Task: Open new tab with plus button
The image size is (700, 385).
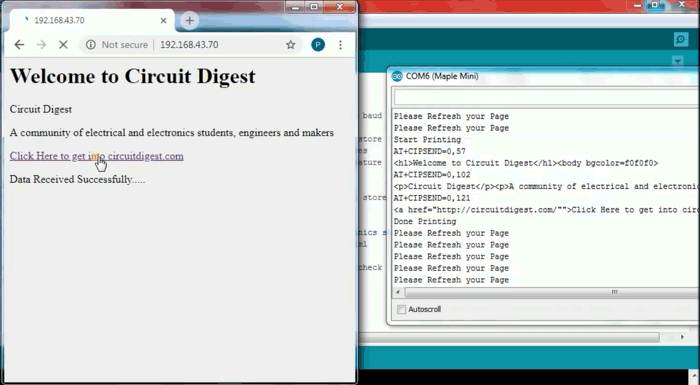Action: click(189, 21)
